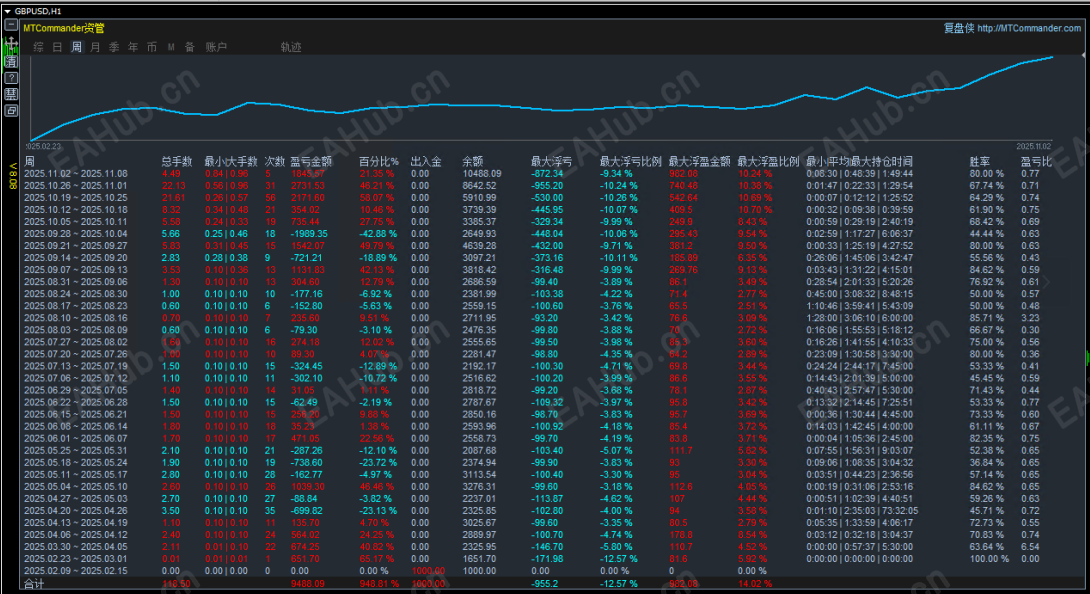This screenshot has height=594, width=1090.
Task: Open the 账户 account tab
Action: tap(216, 47)
